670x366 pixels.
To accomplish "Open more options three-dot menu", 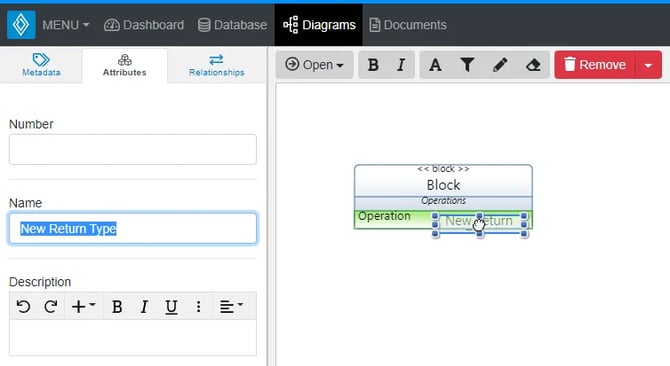I will [198, 306].
